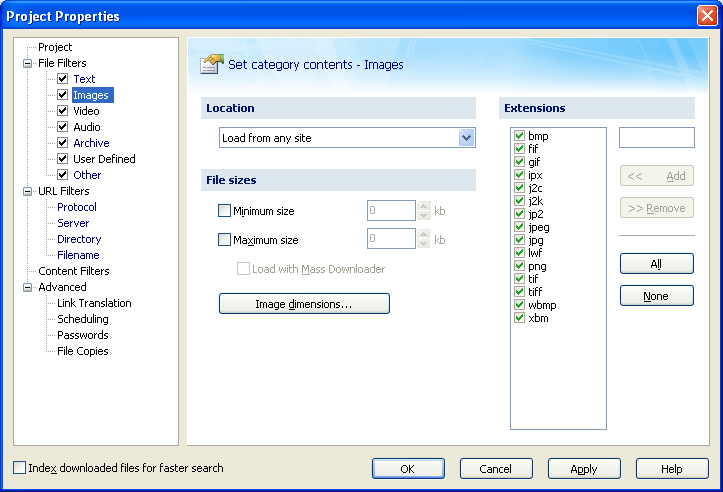This screenshot has width=723, height=492.
Task: Open the Directory URL filter page
Action: pos(79,239)
